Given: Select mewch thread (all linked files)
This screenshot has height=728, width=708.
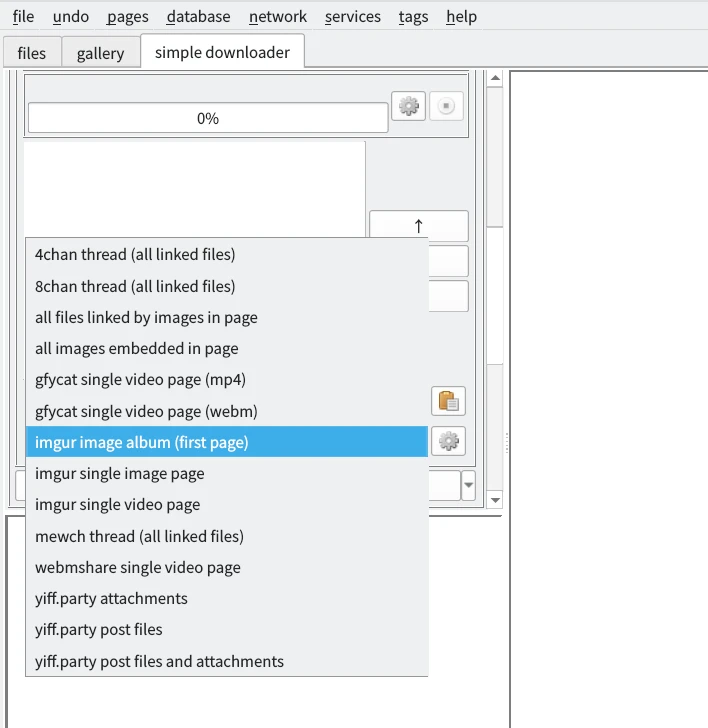Looking at the screenshot, I should click(x=227, y=536).
